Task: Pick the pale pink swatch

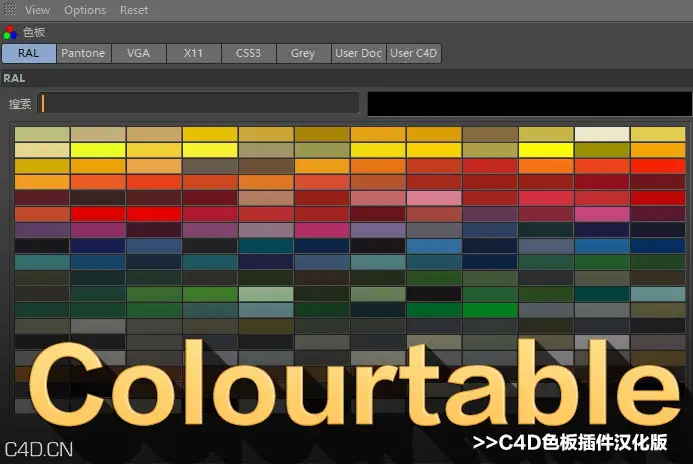Action: tap(434, 198)
